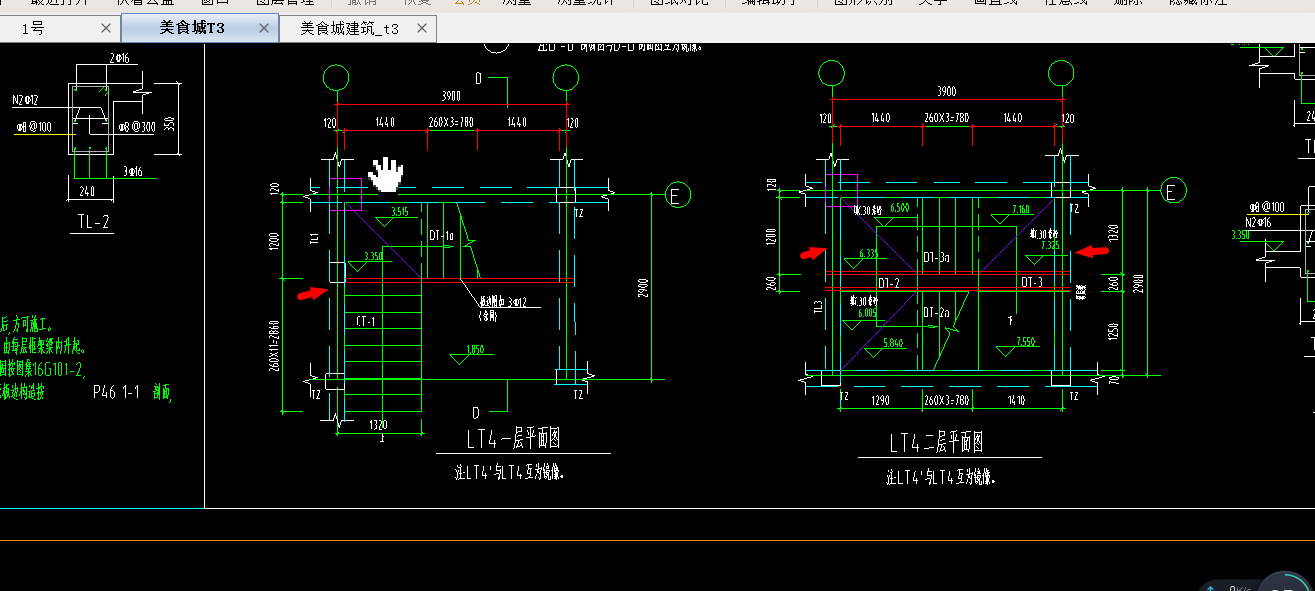
Task: Select axis bubble E of first-floor plan
Action: pos(678,195)
